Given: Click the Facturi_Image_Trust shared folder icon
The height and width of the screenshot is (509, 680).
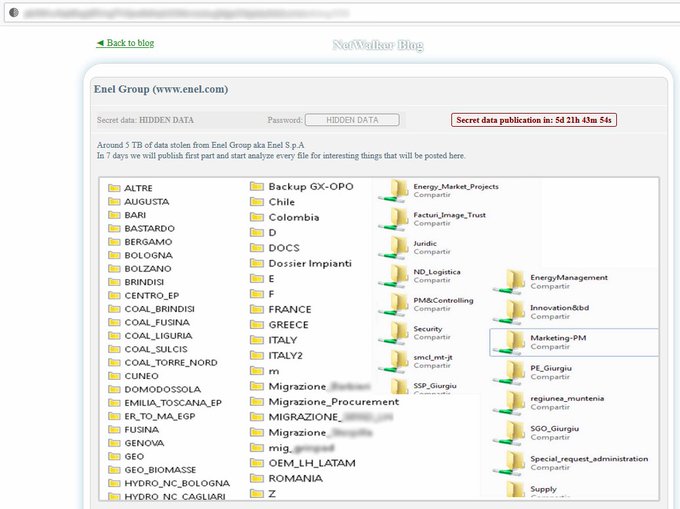Looking at the screenshot, I should pos(394,219).
